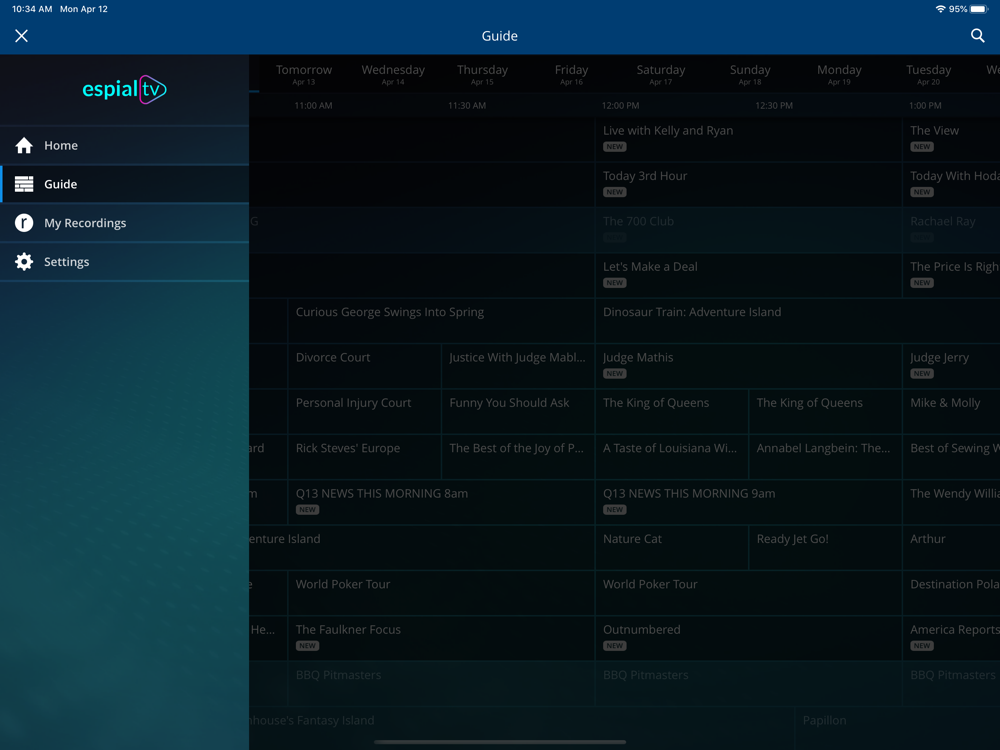The width and height of the screenshot is (1000, 750).
Task: Select BBQ Pitmasters at 12:00 PM
Action: 749,683
